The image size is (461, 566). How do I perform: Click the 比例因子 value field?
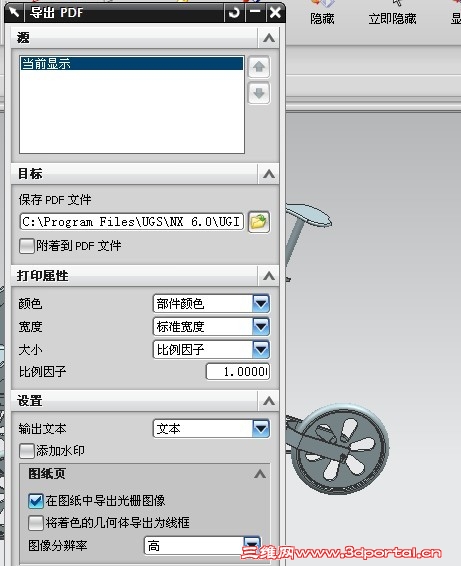(x=238, y=371)
